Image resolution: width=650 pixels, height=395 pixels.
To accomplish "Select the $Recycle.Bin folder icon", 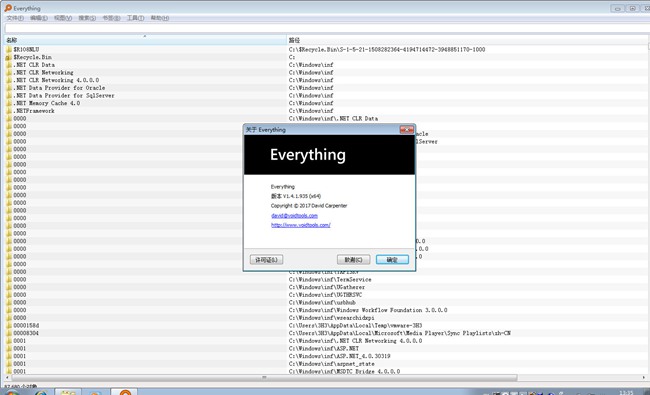I will 9,57.
